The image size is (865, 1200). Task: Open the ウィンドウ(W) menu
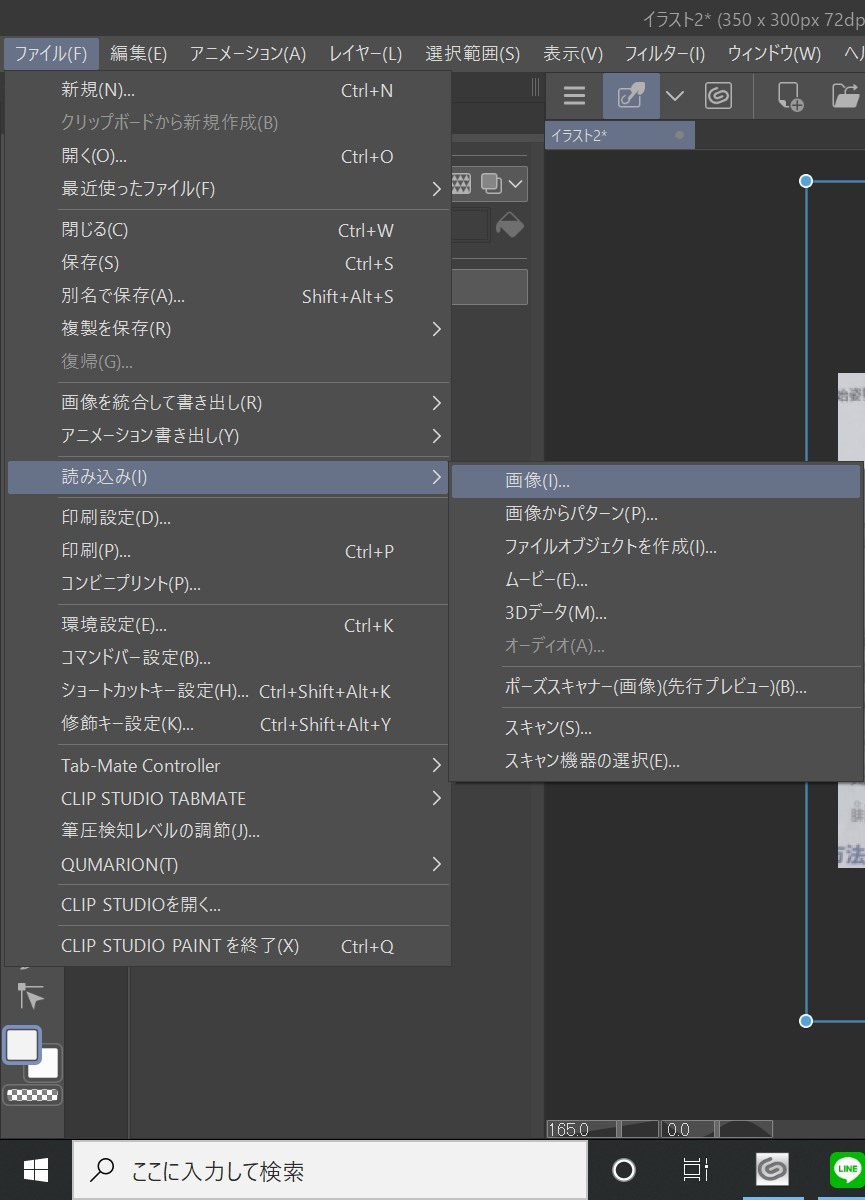coord(775,54)
